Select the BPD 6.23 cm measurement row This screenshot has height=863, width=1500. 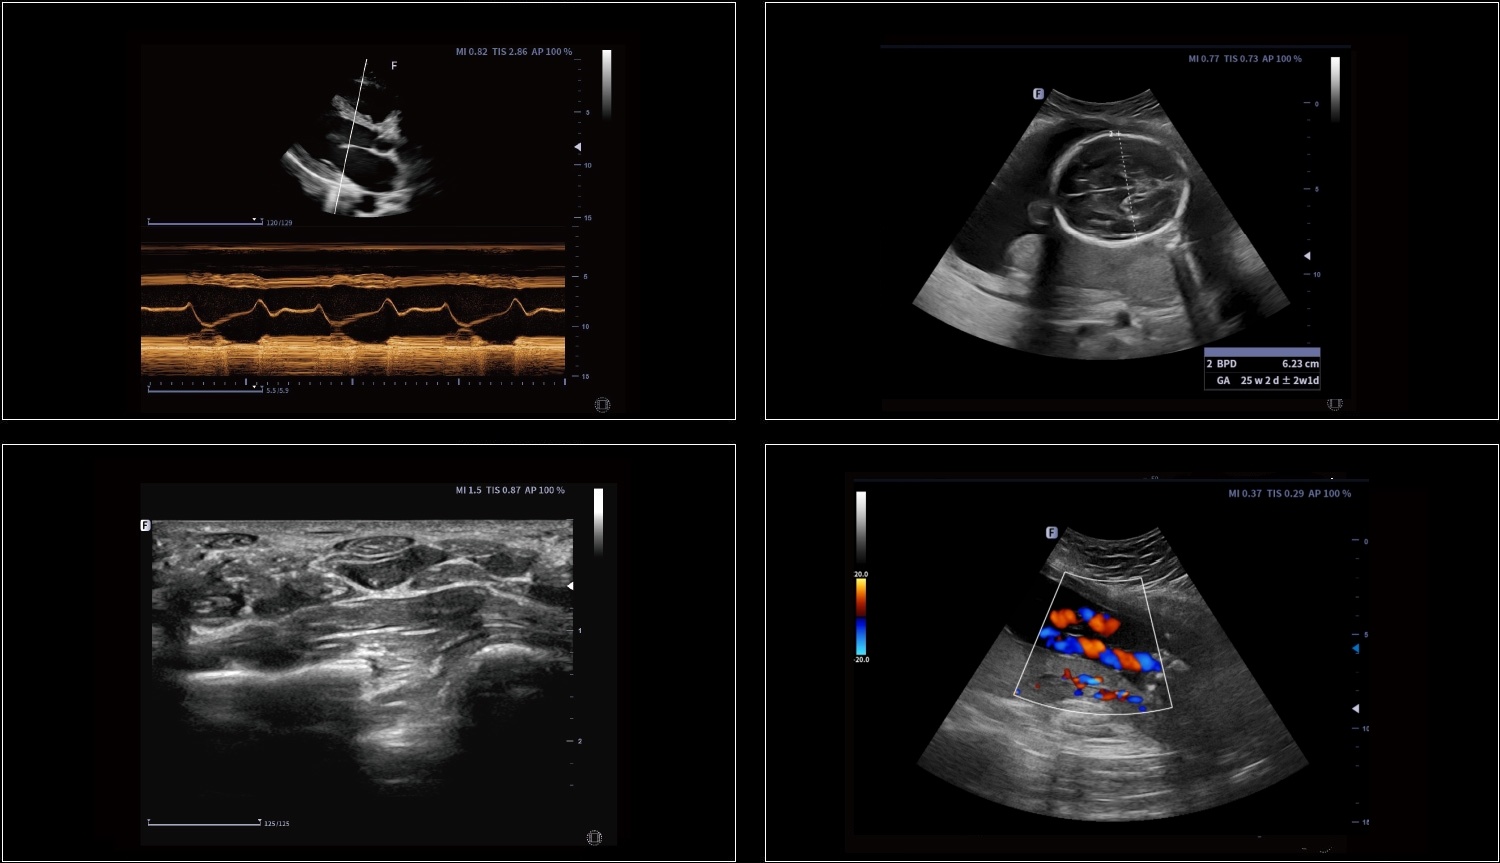point(1262,364)
